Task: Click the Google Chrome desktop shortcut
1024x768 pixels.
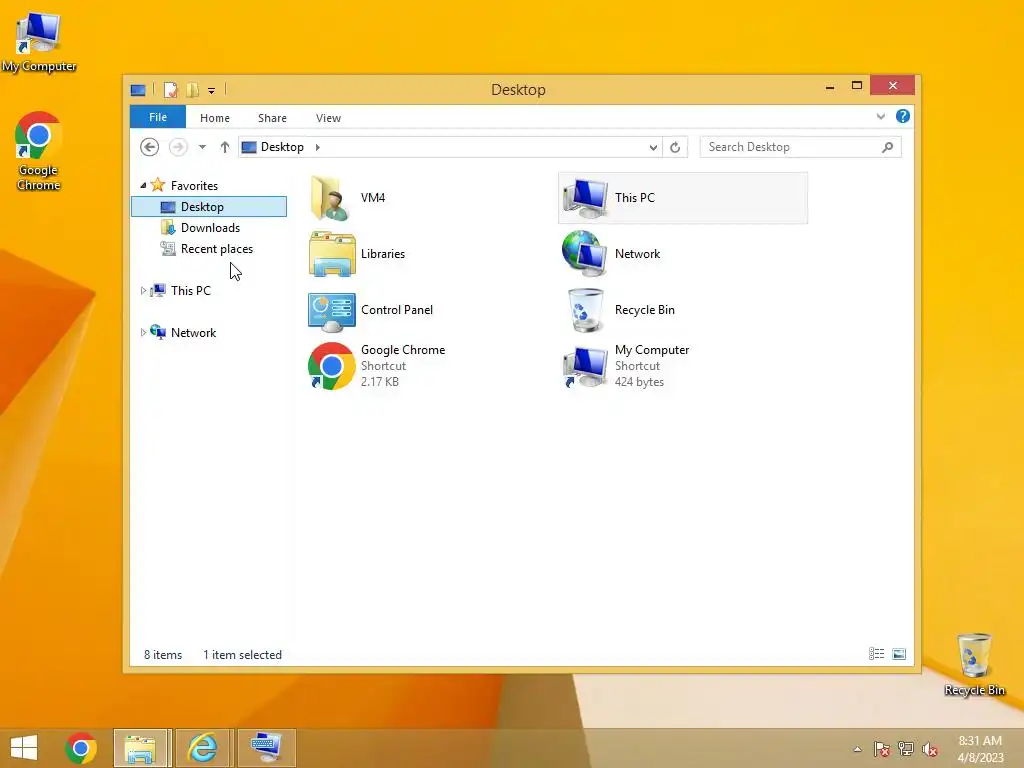Action: click(38, 152)
